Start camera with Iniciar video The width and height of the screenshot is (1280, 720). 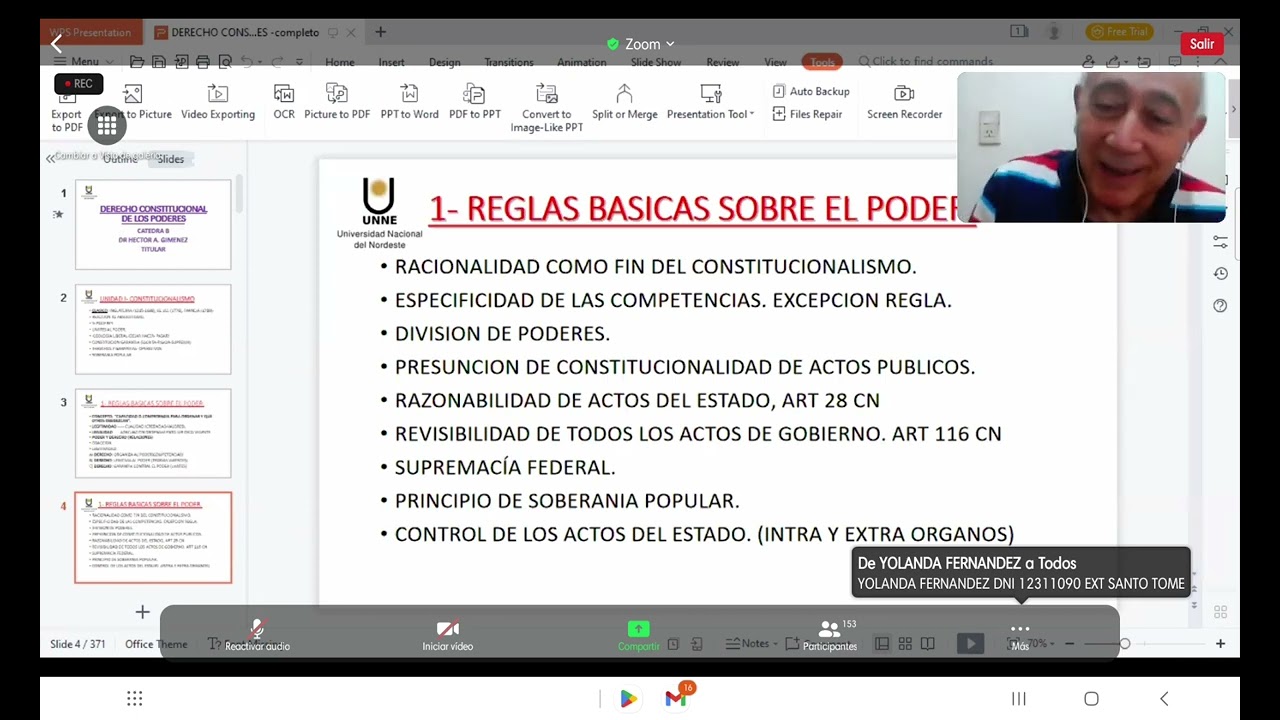coord(447,635)
